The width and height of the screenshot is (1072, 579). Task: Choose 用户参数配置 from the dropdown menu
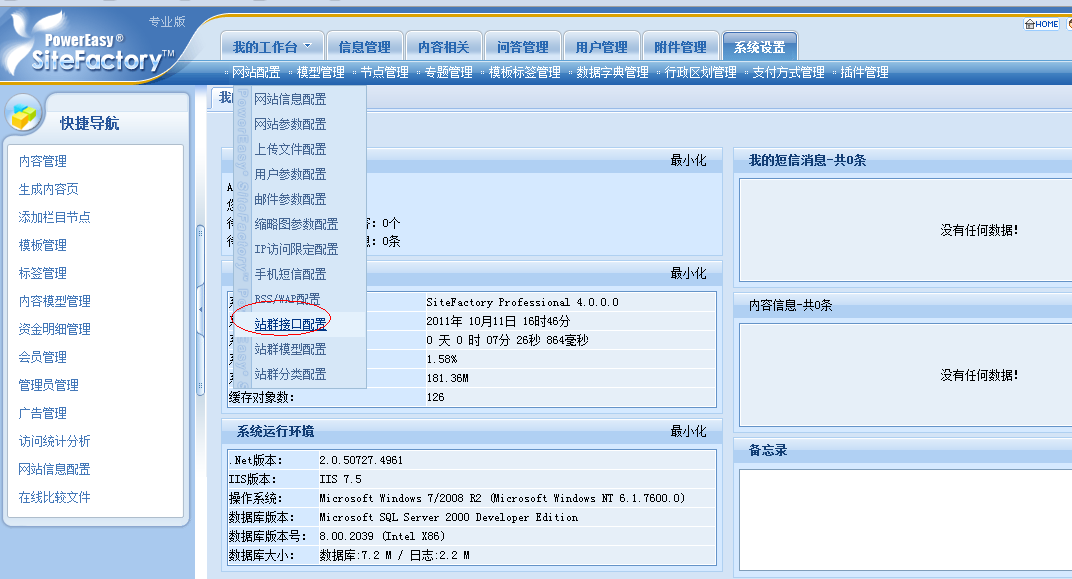[290, 174]
